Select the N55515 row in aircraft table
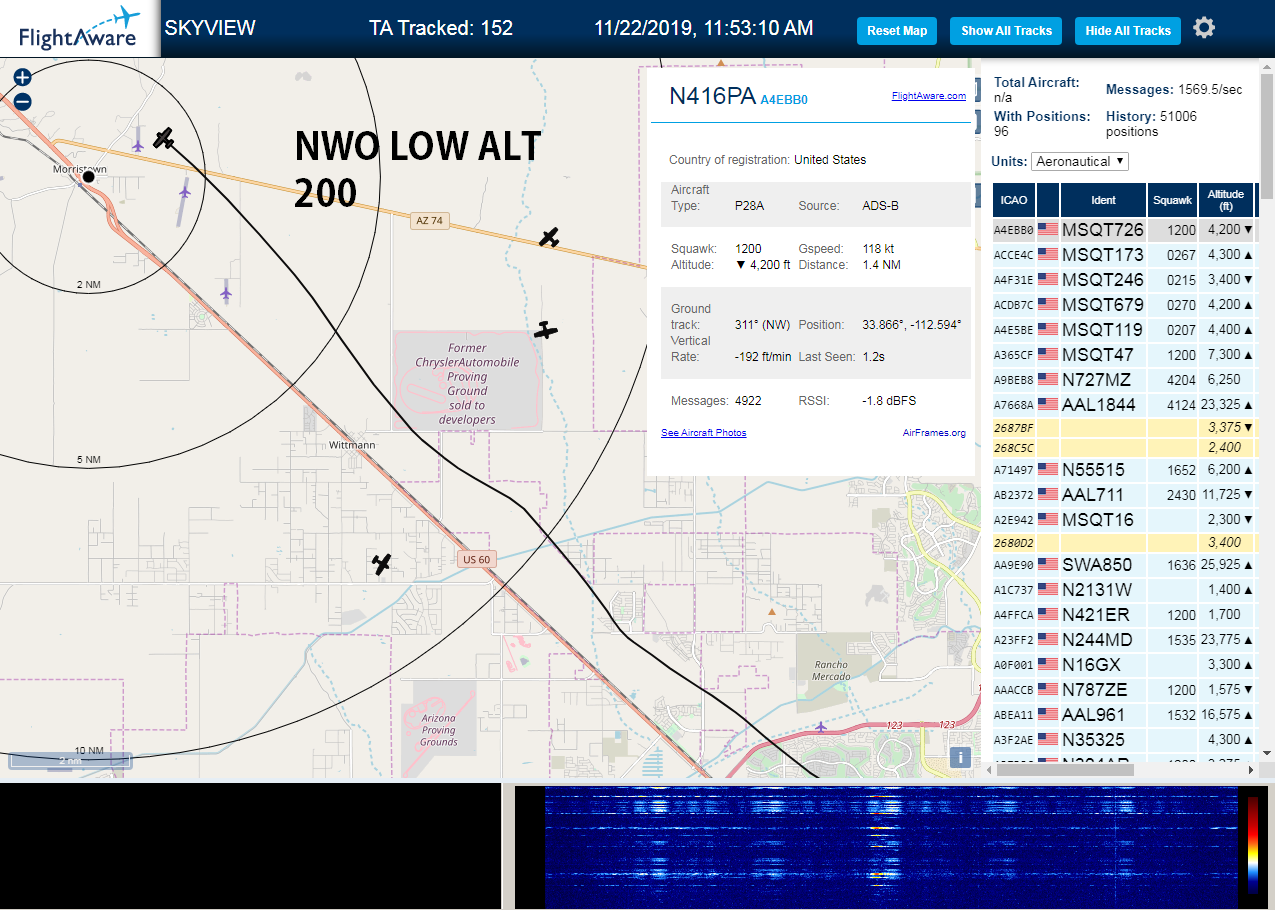 tap(1124, 470)
